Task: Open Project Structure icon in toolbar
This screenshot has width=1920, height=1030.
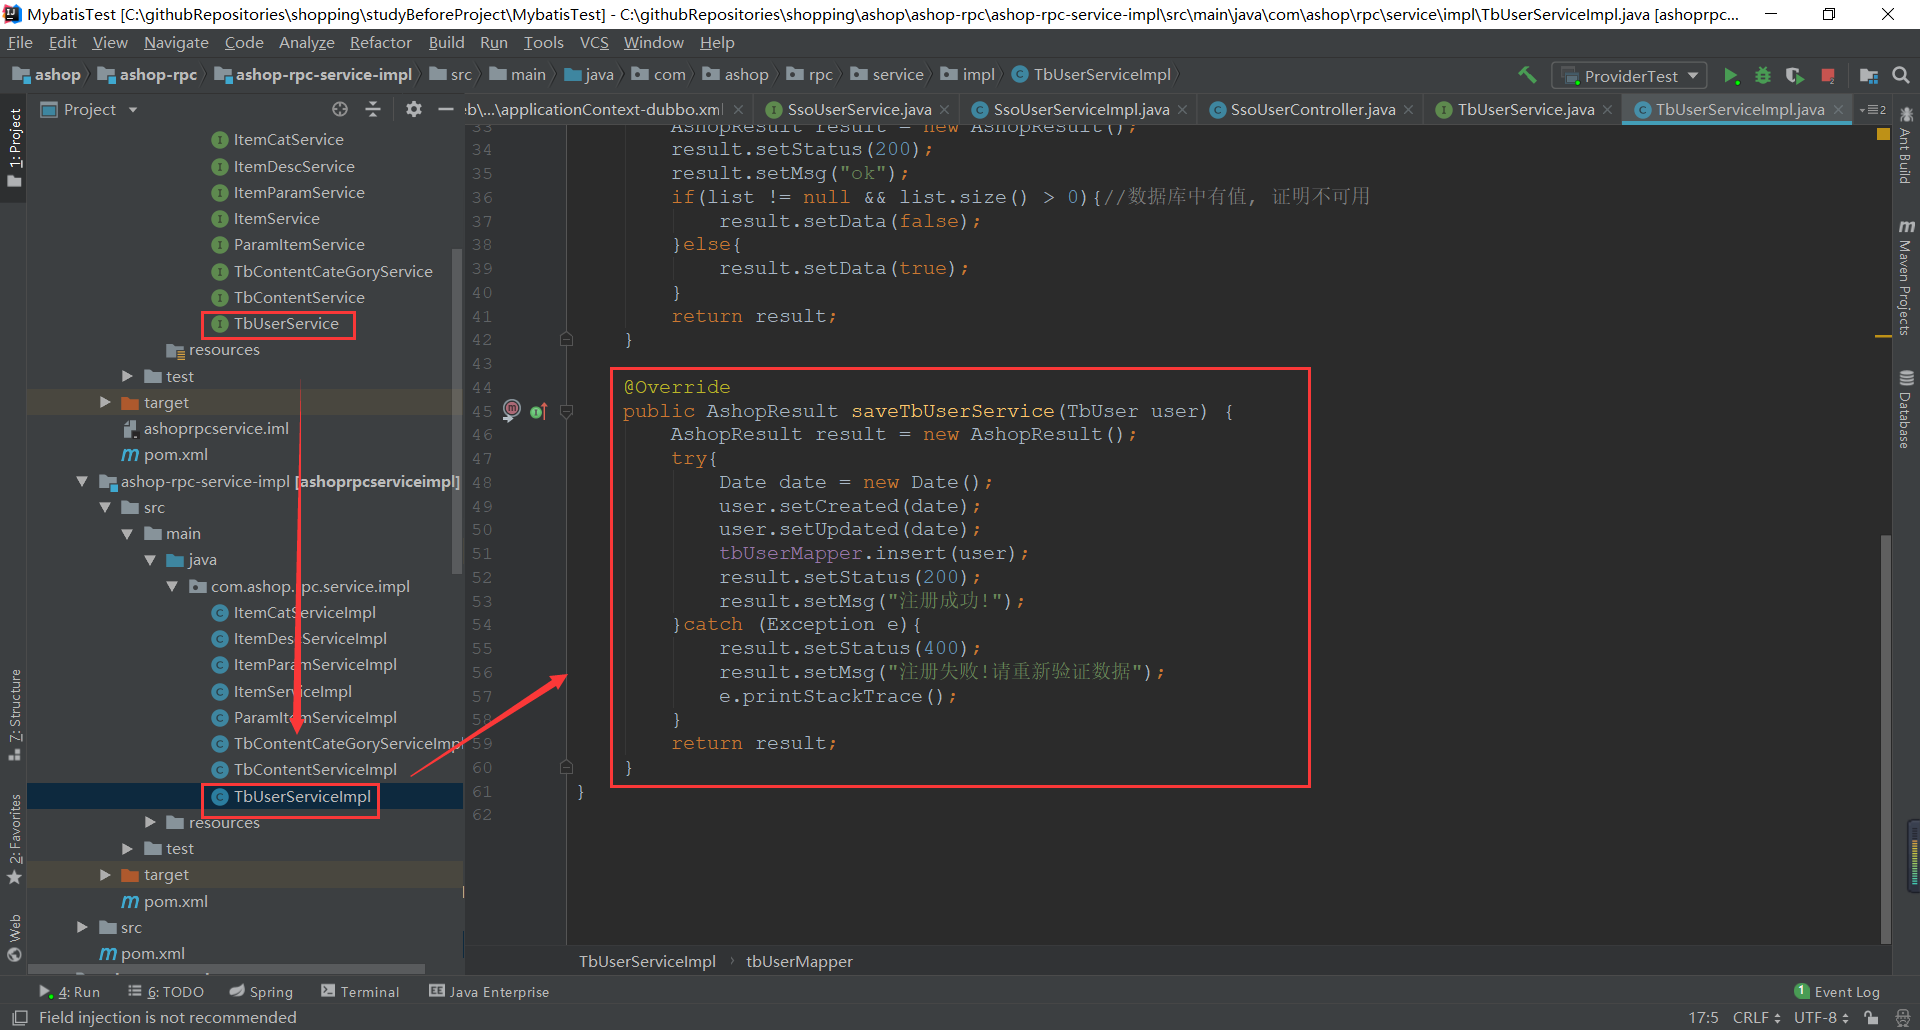Action: (1869, 76)
